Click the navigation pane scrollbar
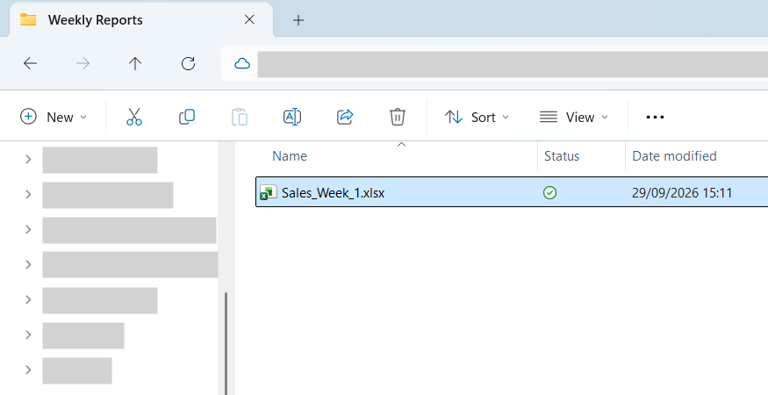Viewport: 768px width, 395px height. click(x=226, y=343)
